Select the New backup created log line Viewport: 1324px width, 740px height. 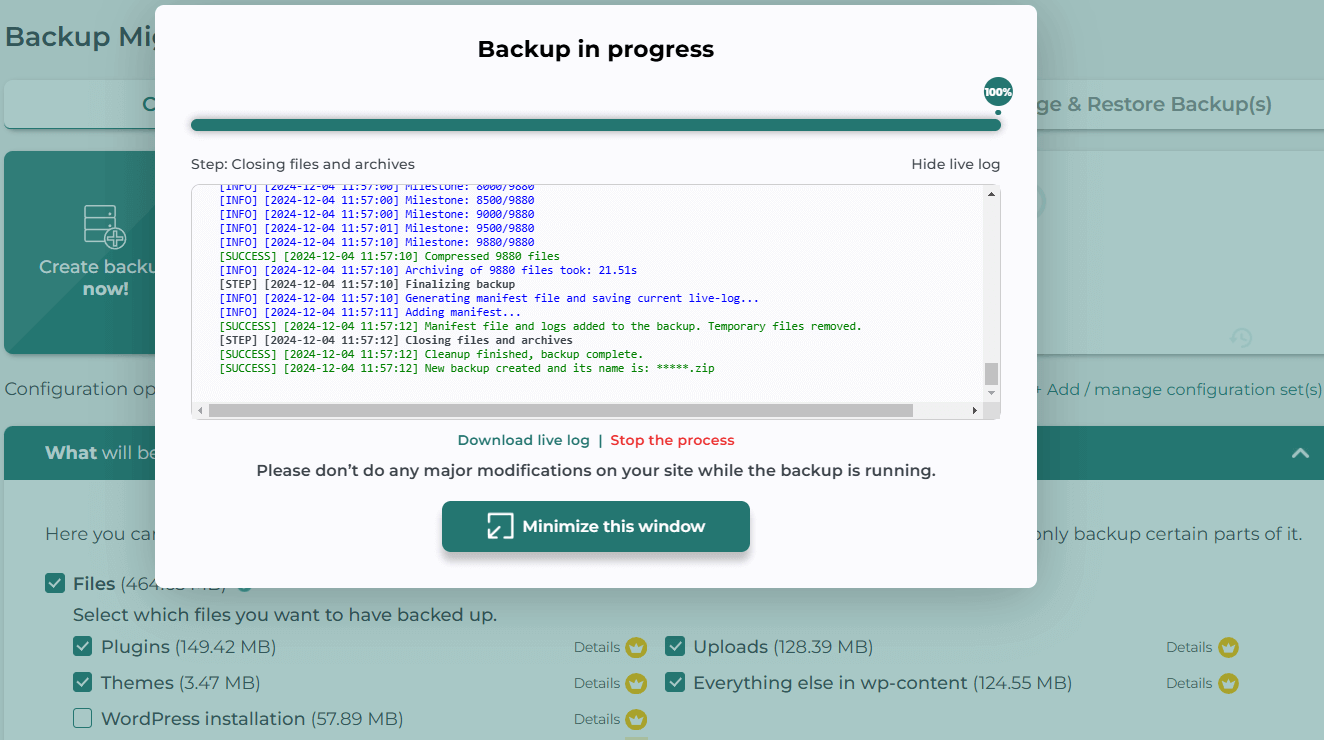467,368
